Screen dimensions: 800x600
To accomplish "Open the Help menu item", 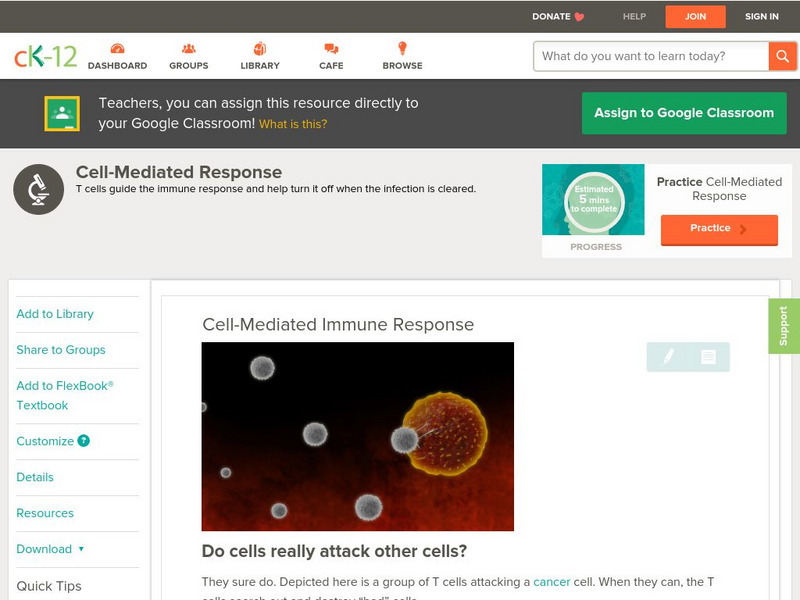I will tap(634, 16).
